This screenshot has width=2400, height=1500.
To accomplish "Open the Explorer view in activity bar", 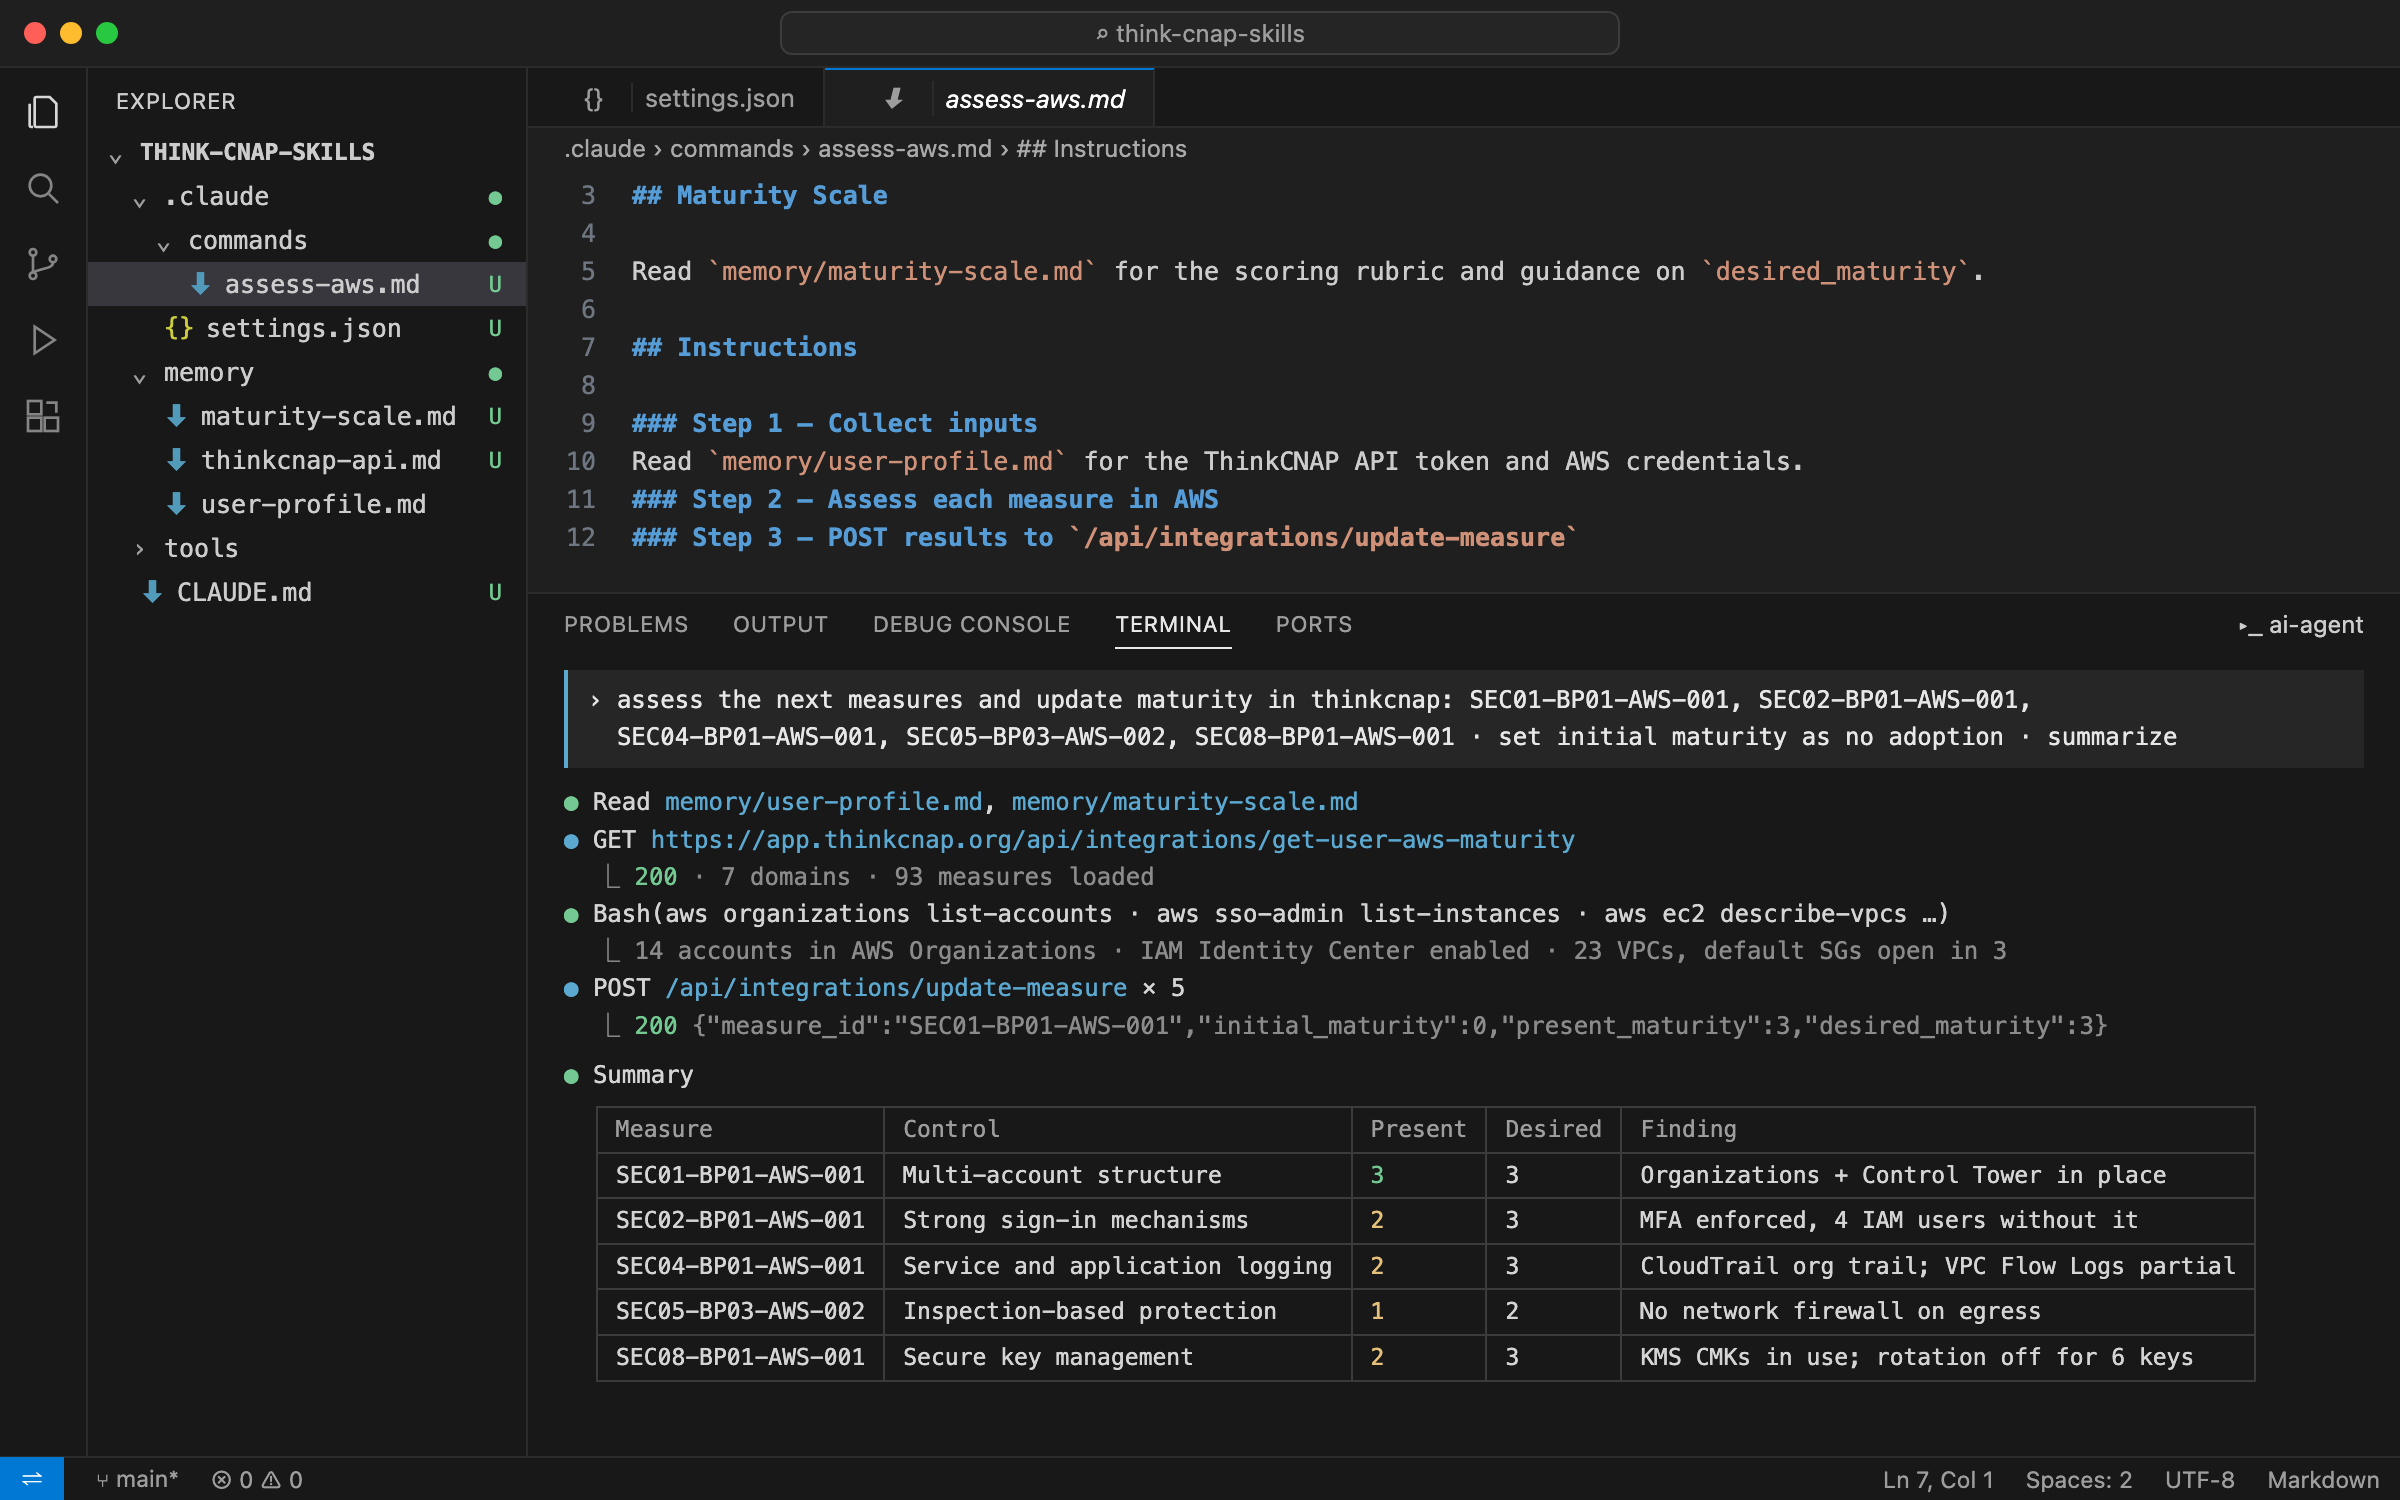I will [x=43, y=112].
